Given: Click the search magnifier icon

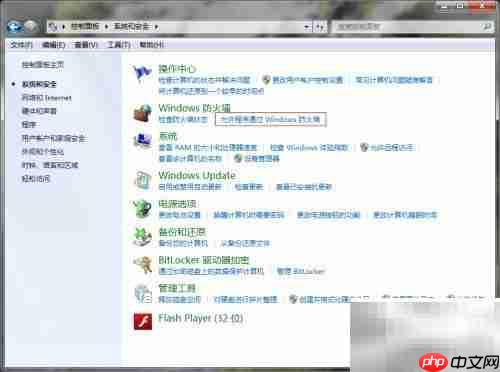Looking at the screenshot, I should click(487, 27).
